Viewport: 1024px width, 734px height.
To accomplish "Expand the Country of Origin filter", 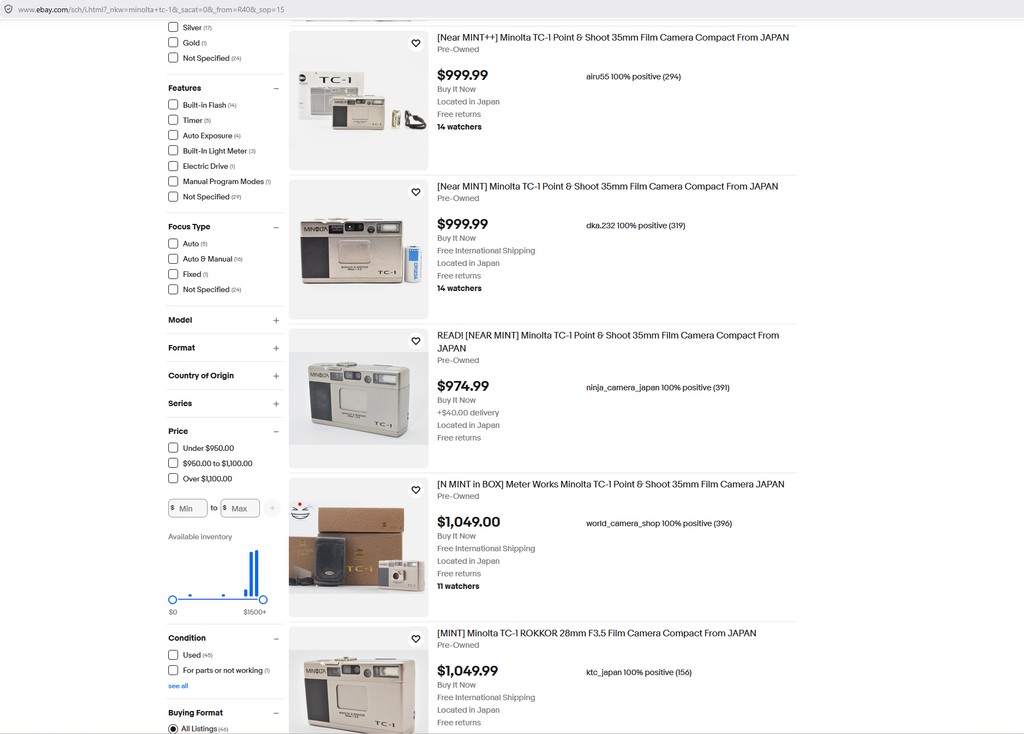I will click(276, 376).
